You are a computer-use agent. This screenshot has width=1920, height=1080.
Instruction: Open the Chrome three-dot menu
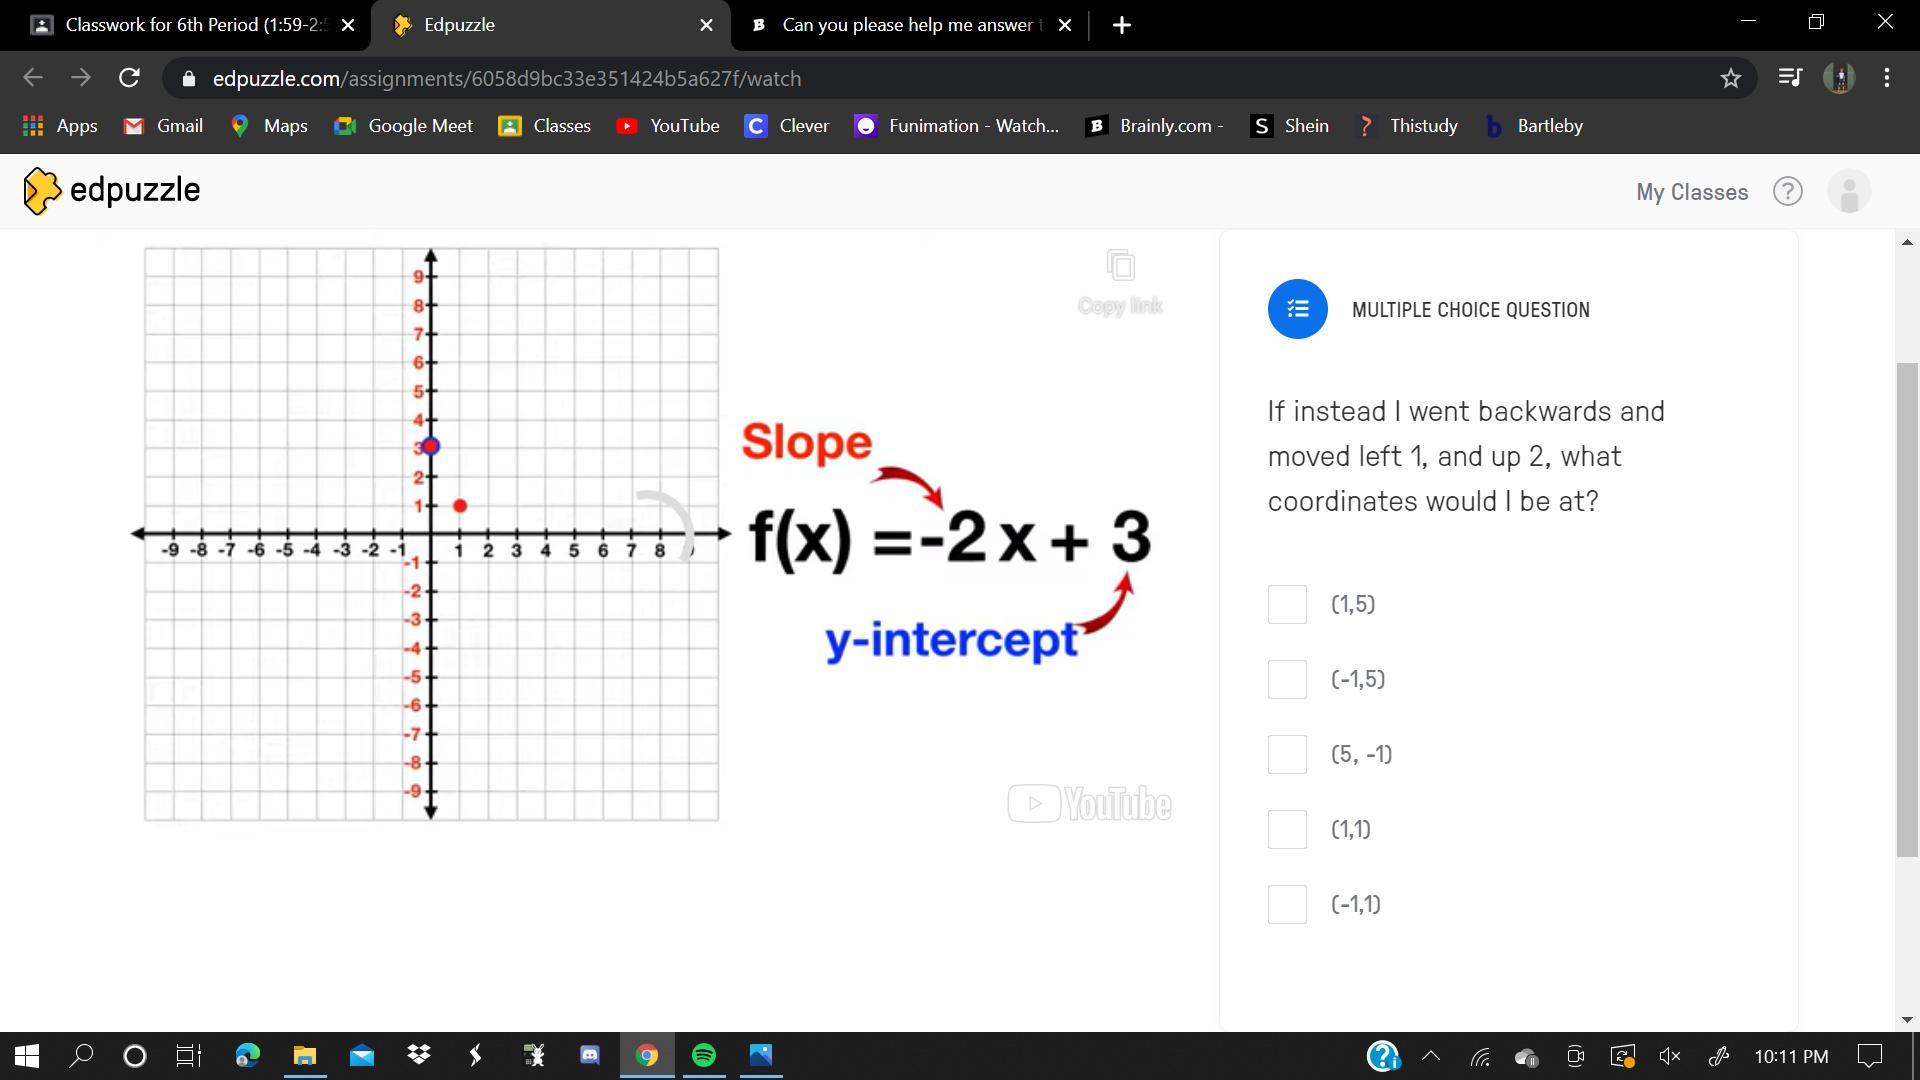[1886, 78]
